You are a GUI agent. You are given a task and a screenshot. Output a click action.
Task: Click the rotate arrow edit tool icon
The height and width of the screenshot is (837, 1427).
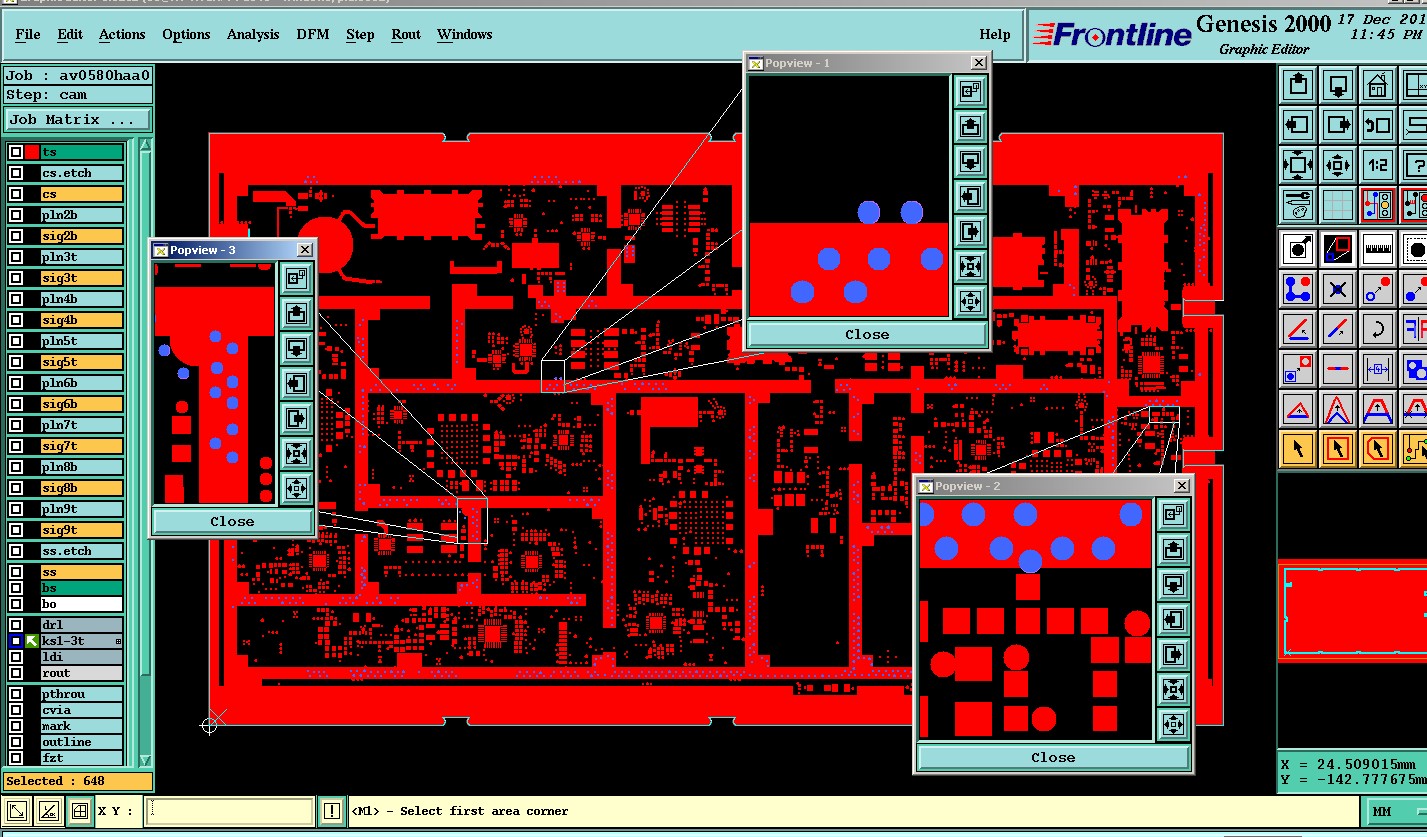(1378, 327)
